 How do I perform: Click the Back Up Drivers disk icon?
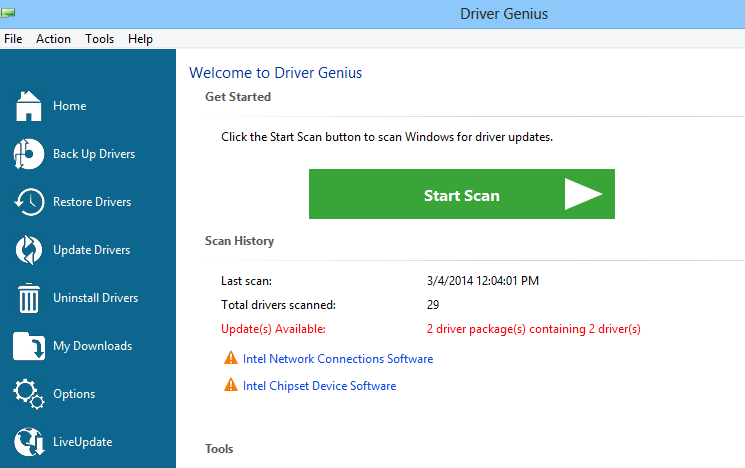[29, 154]
